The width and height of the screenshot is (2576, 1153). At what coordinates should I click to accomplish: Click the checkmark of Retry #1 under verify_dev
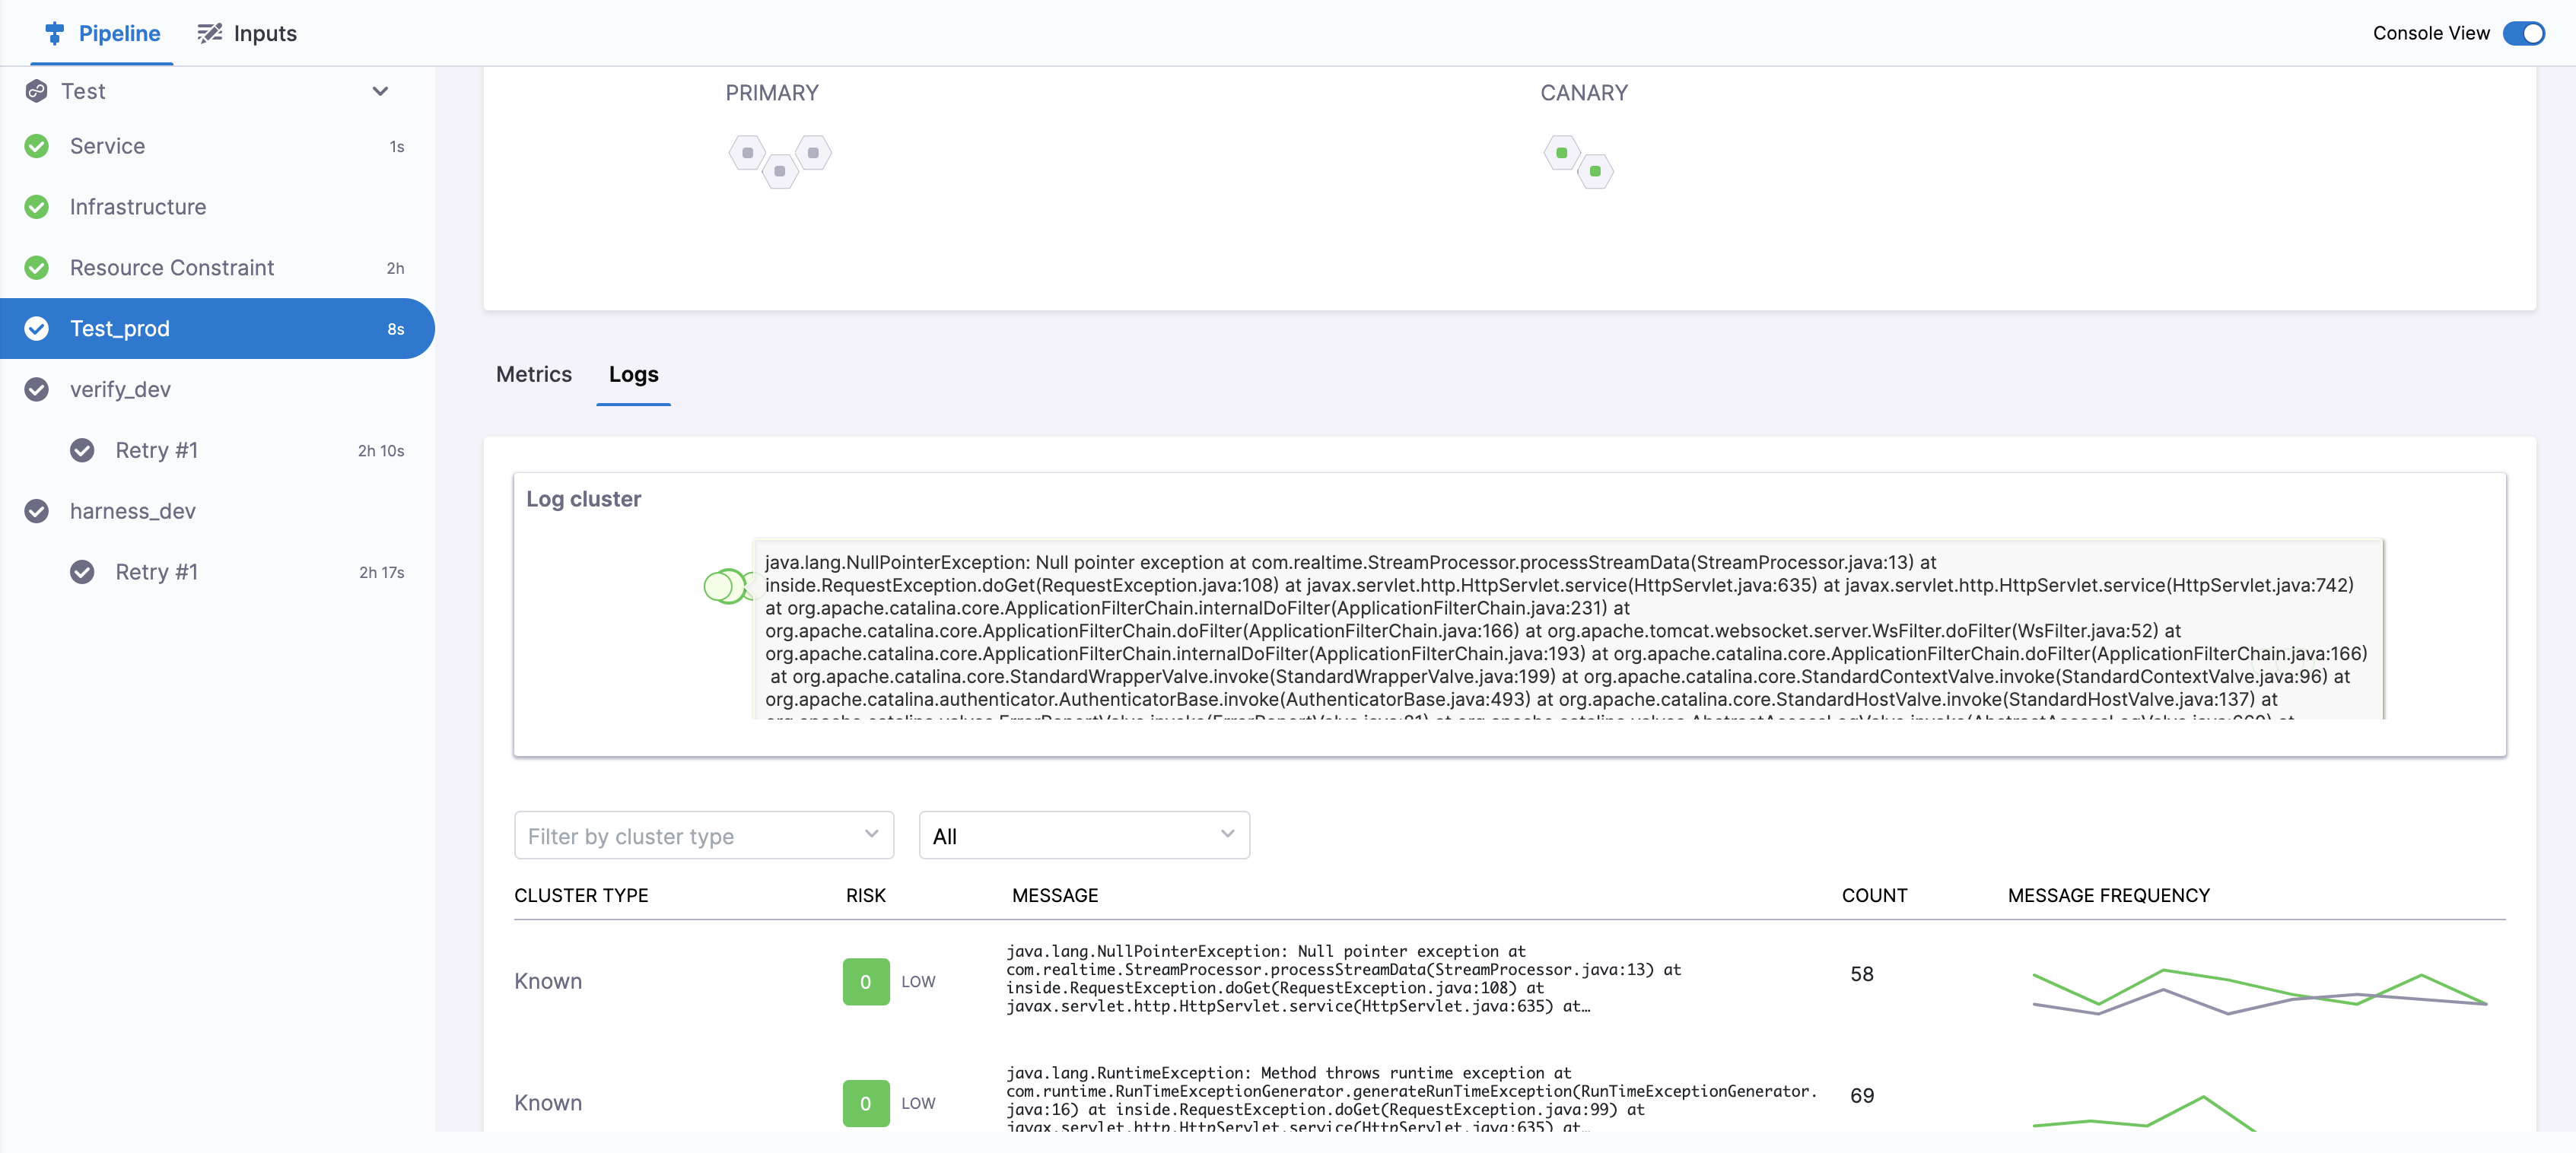pyautogui.click(x=83, y=451)
